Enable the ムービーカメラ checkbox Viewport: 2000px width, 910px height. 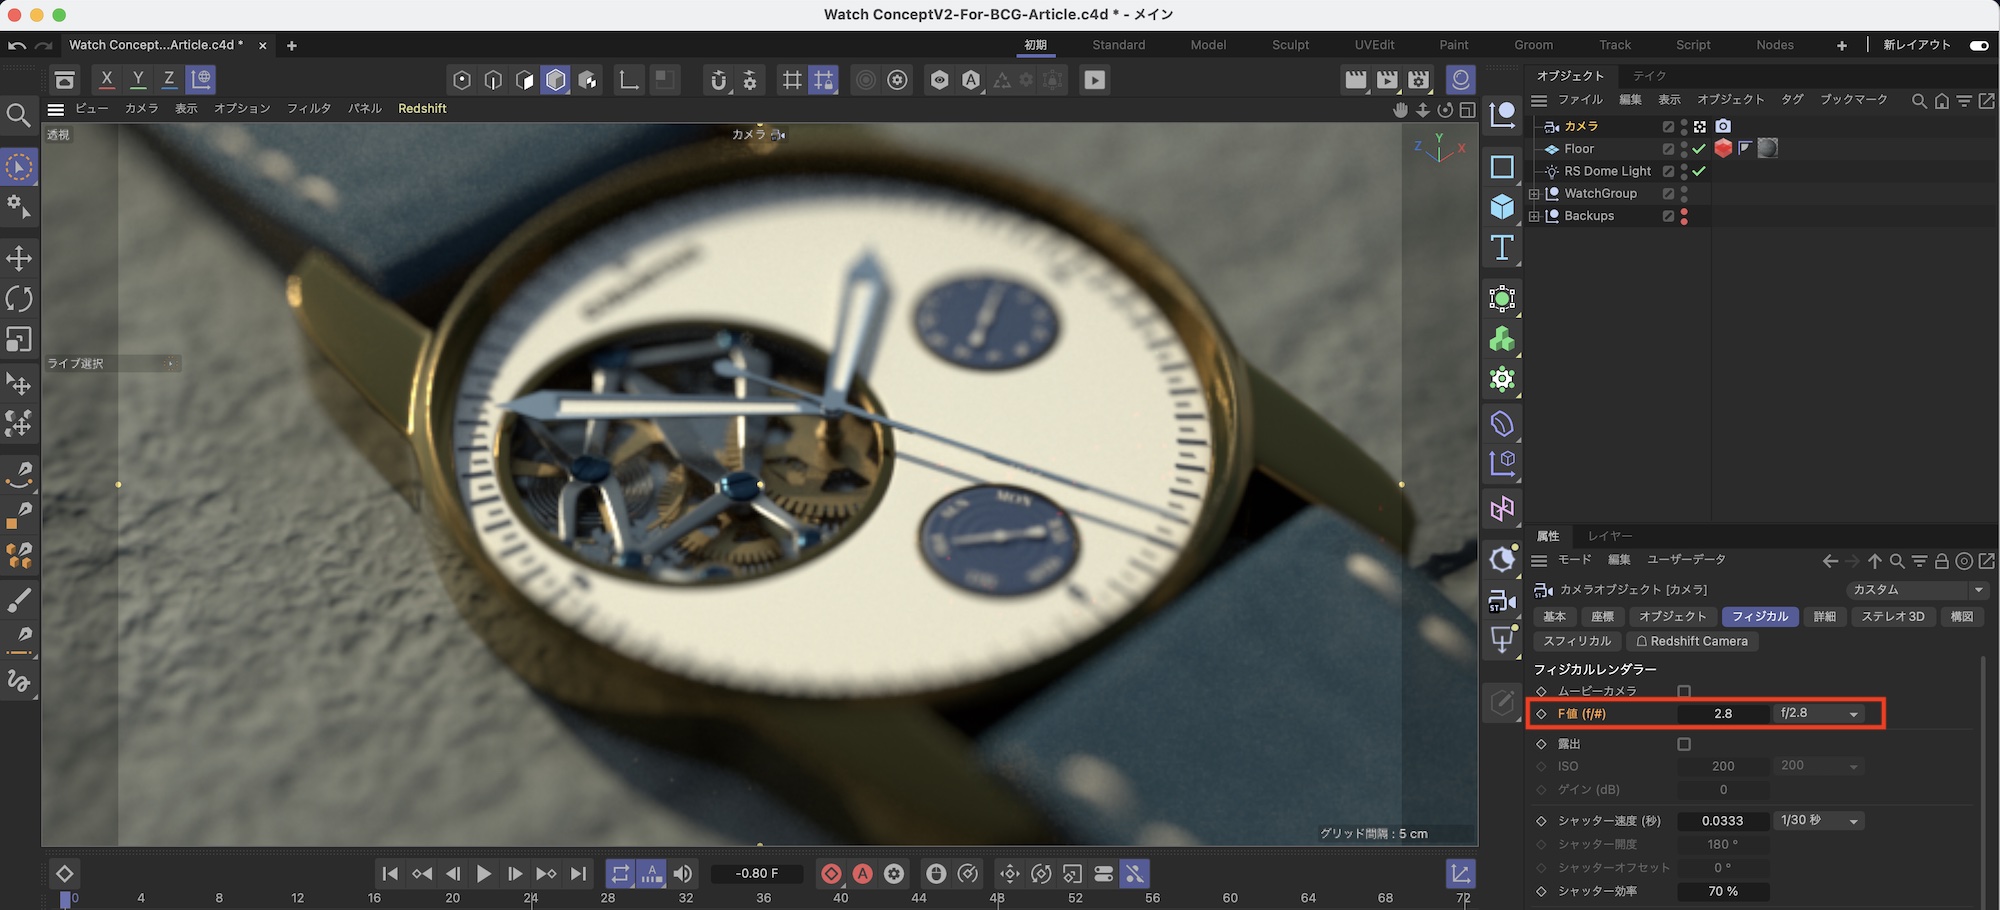coord(1684,691)
